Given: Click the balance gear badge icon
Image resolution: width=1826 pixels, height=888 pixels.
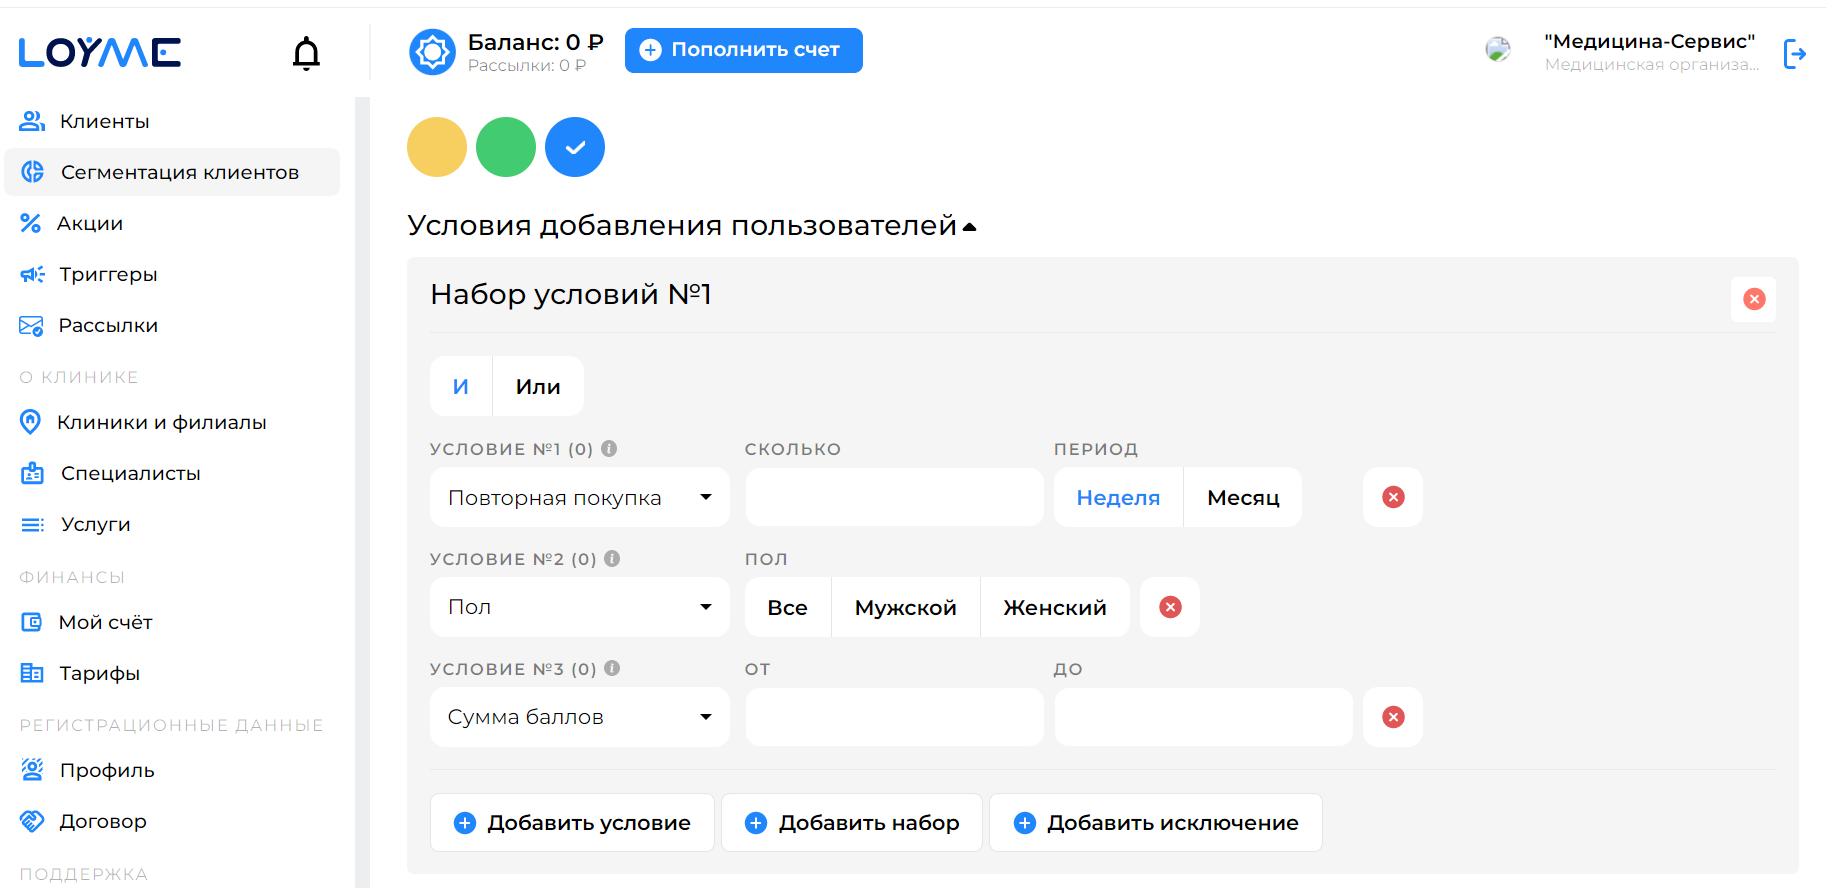Looking at the screenshot, I should [433, 52].
